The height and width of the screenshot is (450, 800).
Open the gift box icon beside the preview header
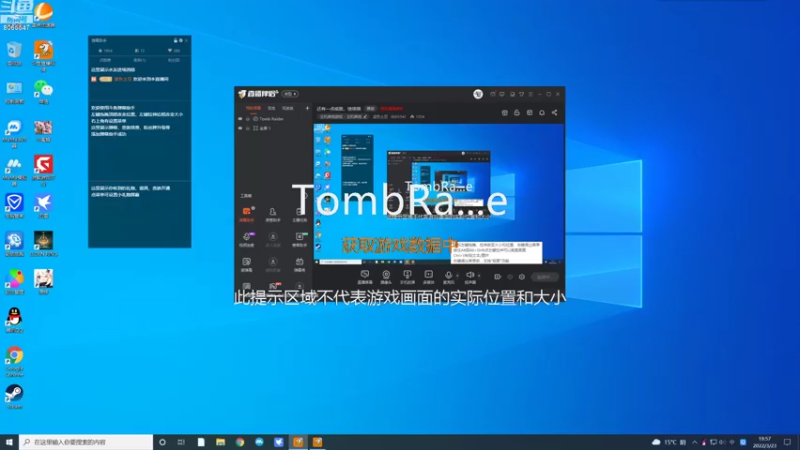click(505, 113)
